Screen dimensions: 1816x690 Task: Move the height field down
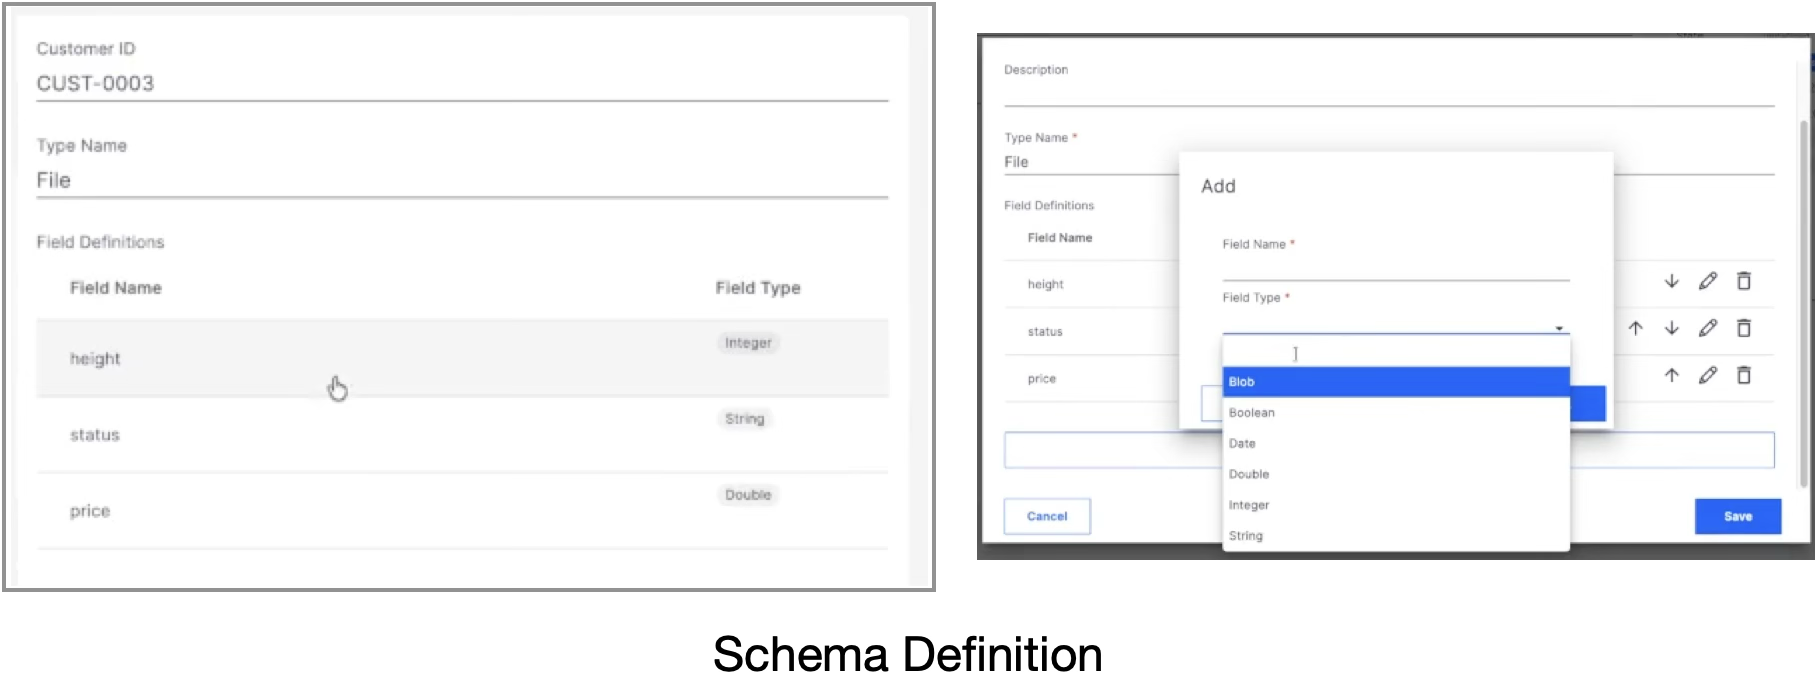click(1671, 281)
